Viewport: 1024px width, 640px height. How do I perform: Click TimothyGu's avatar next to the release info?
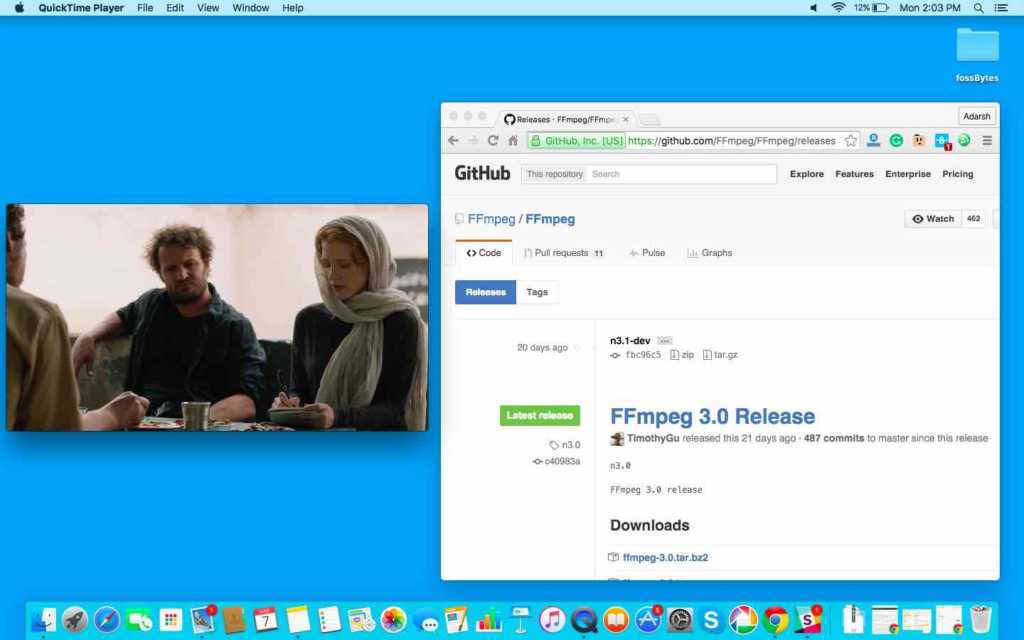click(x=617, y=438)
